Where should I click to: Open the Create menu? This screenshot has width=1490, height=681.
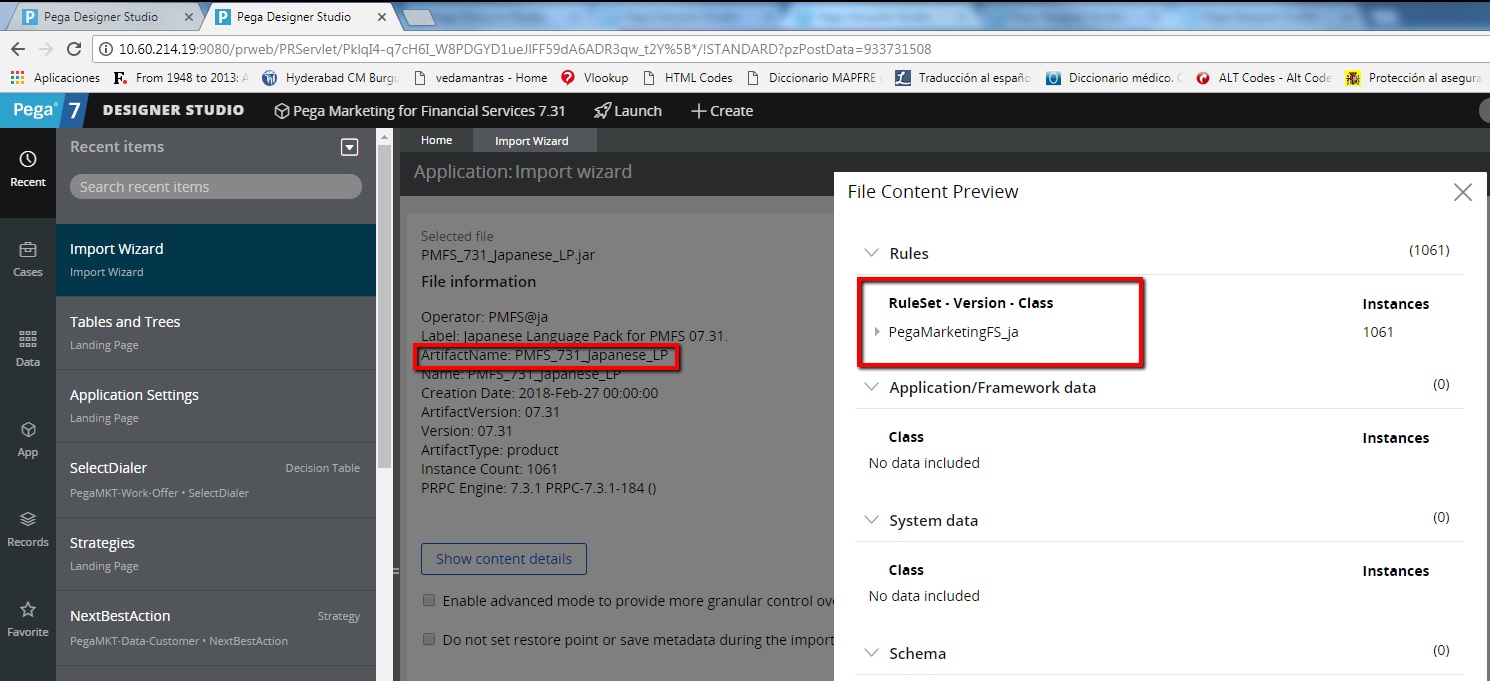[x=722, y=111]
